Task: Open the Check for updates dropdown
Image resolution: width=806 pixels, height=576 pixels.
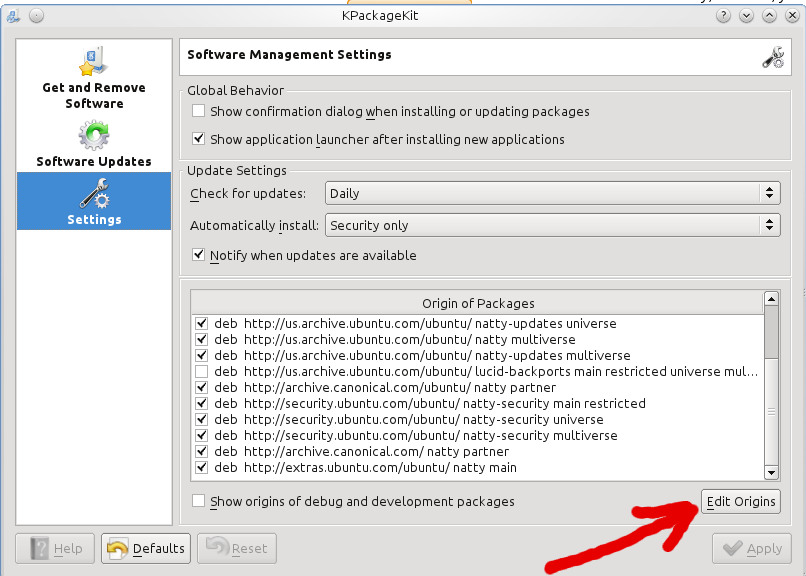Action: [552, 194]
